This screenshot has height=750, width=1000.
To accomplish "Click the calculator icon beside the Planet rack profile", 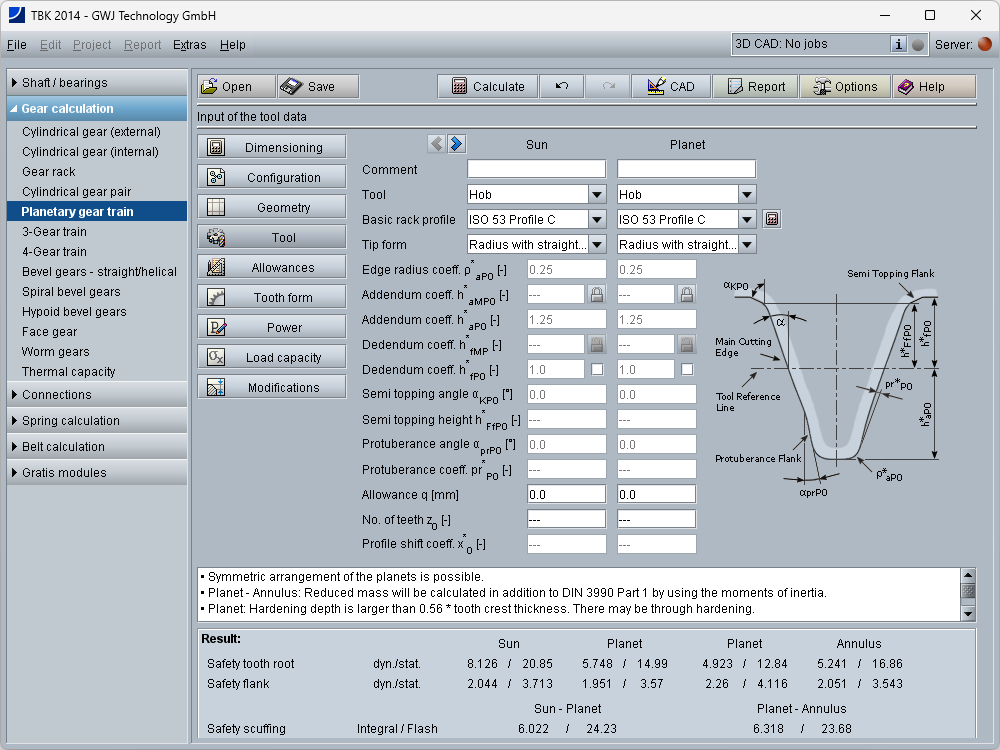I will click(771, 219).
